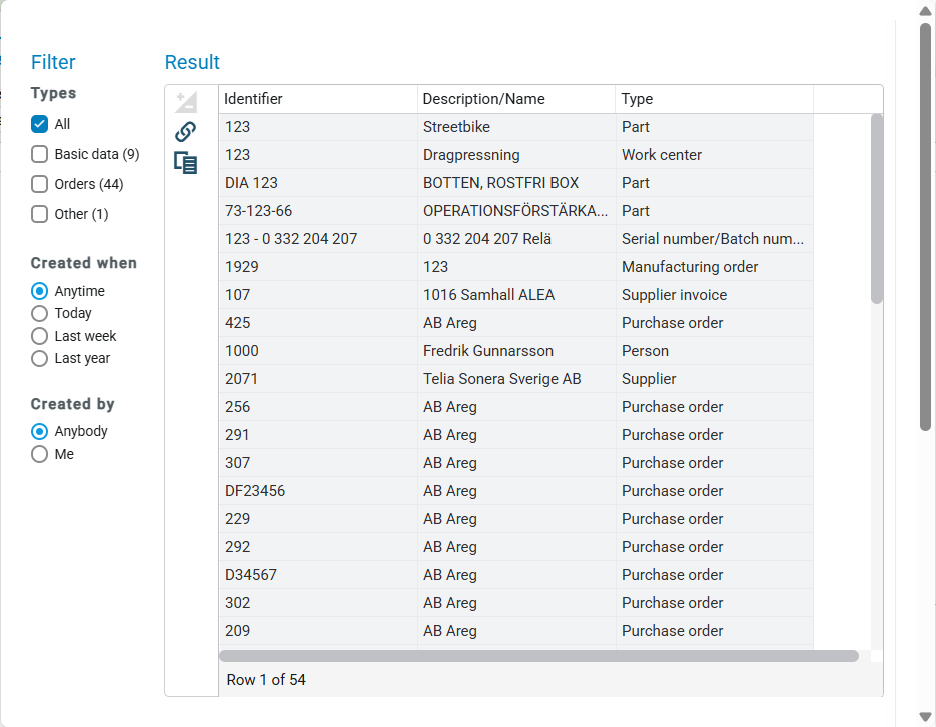Click the copy list icon in result toolbar
This screenshot has height=727, width=936.
[186, 162]
